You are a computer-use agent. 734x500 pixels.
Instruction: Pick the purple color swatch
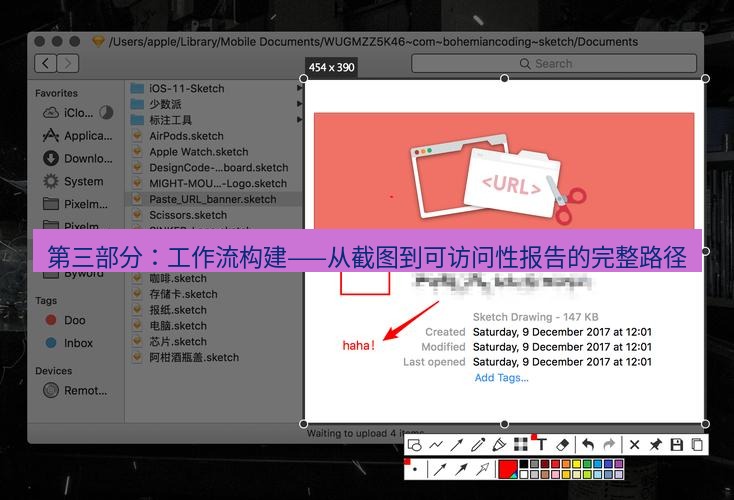coord(619,464)
